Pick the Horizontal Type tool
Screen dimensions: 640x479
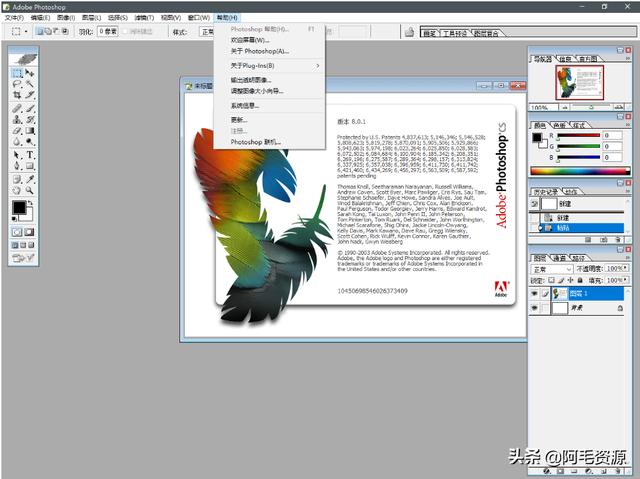coord(30,155)
